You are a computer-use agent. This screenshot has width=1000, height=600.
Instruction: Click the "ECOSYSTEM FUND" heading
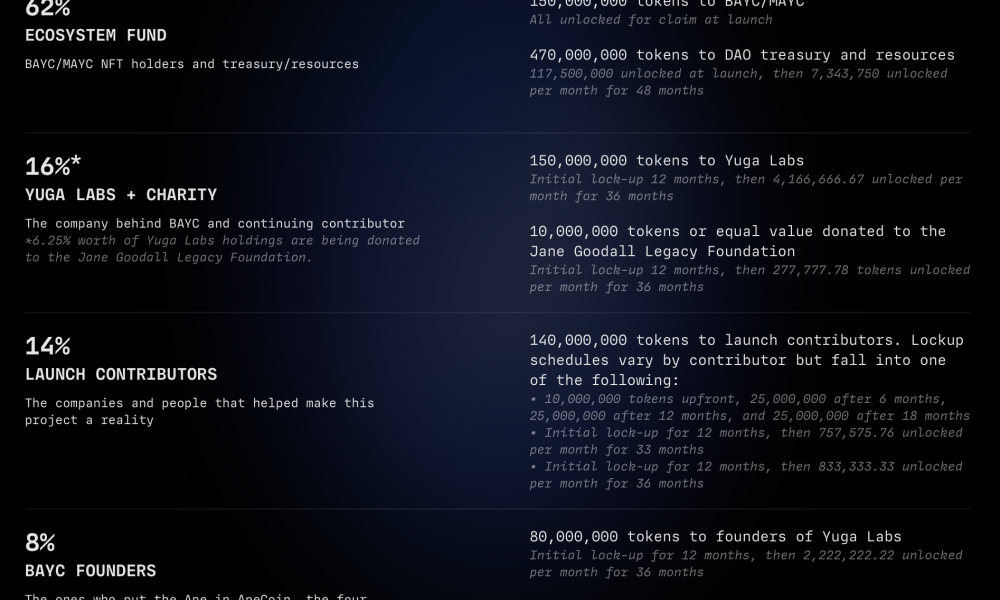pos(96,36)
